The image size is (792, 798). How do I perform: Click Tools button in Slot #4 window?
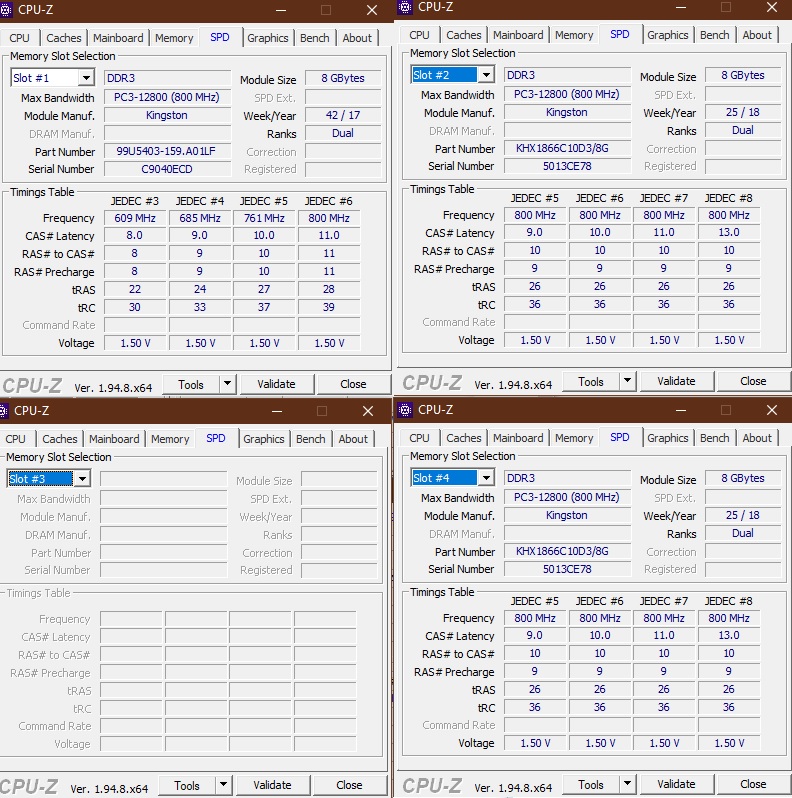[591, 784]
